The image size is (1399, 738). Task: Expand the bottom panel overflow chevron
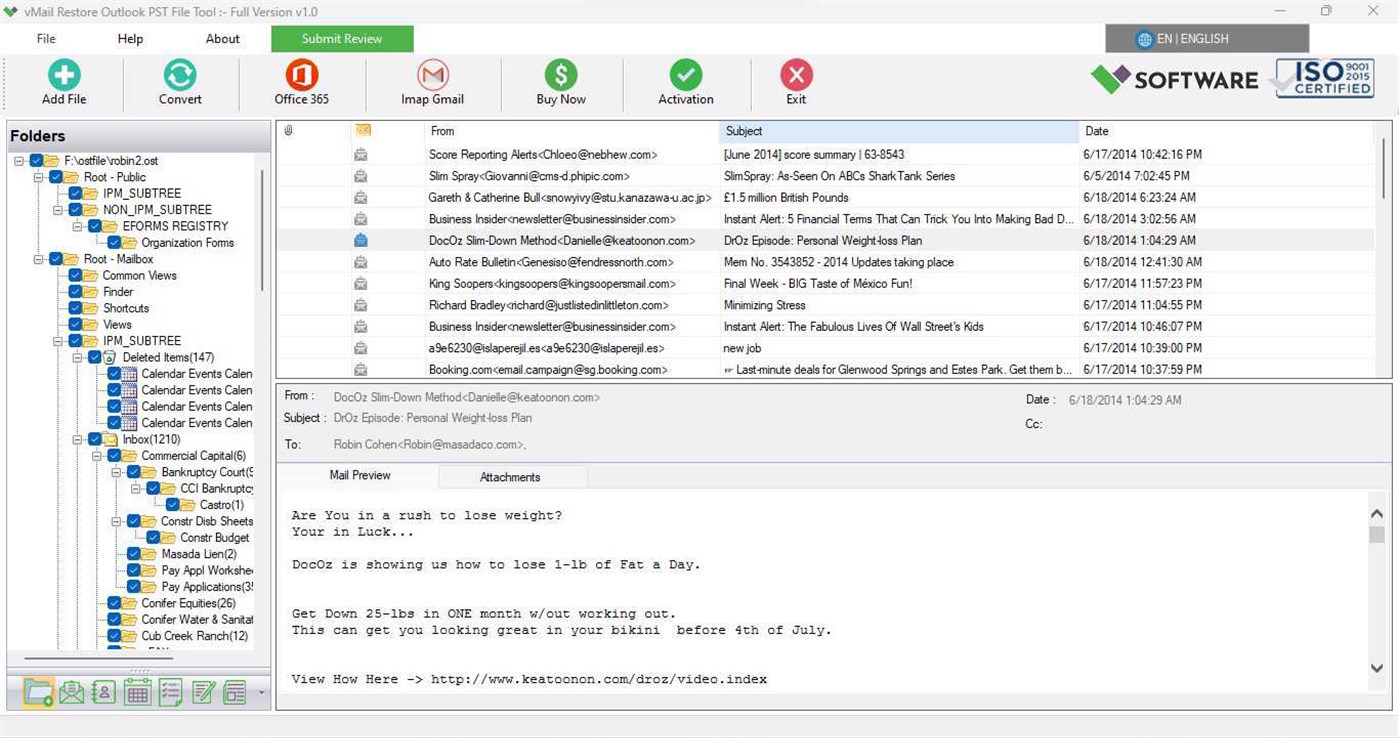coord(261,693)
